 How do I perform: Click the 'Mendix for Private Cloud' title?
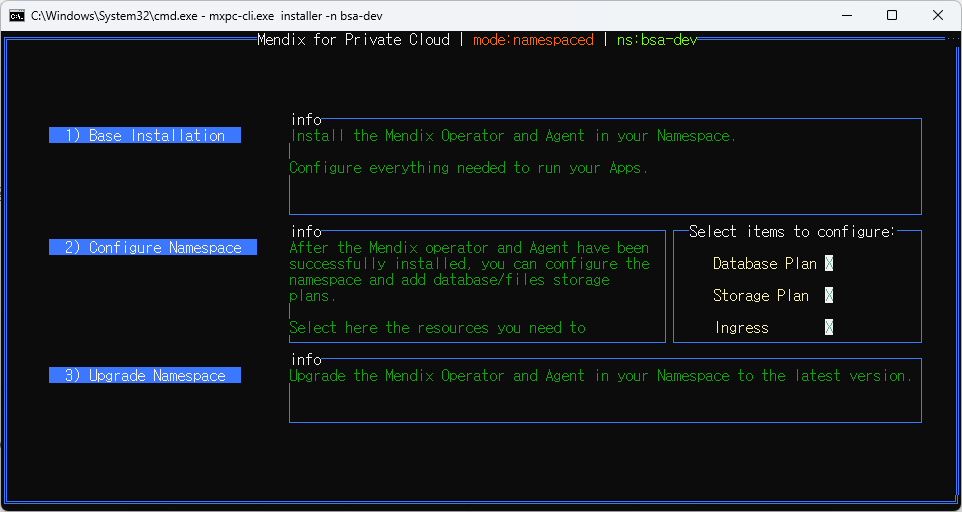(x=353, y=40)
